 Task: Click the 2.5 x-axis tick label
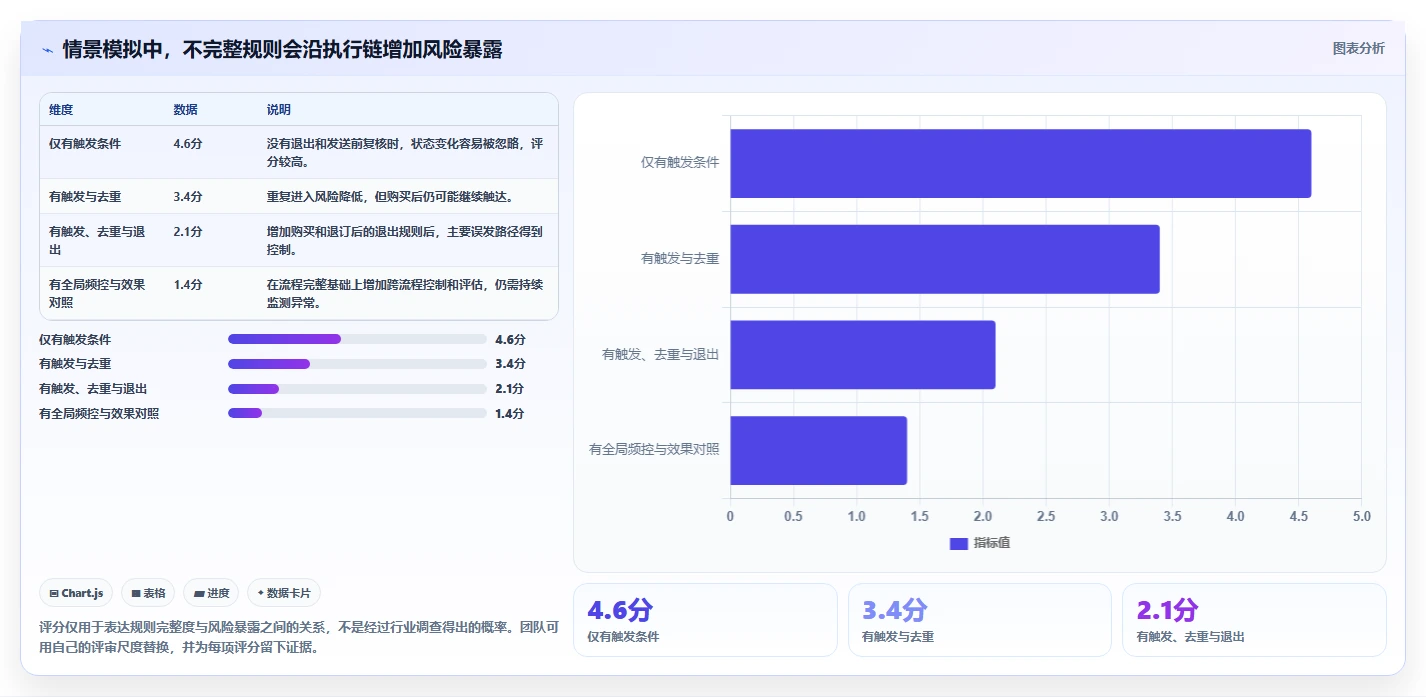tap(1046, 517)
